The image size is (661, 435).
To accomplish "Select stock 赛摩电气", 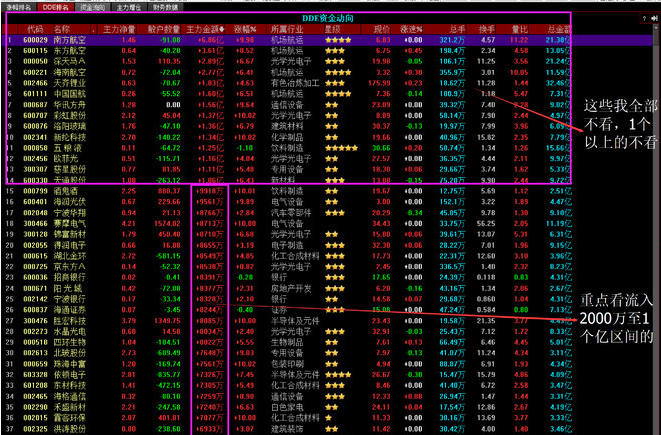I will click(70, 223).
